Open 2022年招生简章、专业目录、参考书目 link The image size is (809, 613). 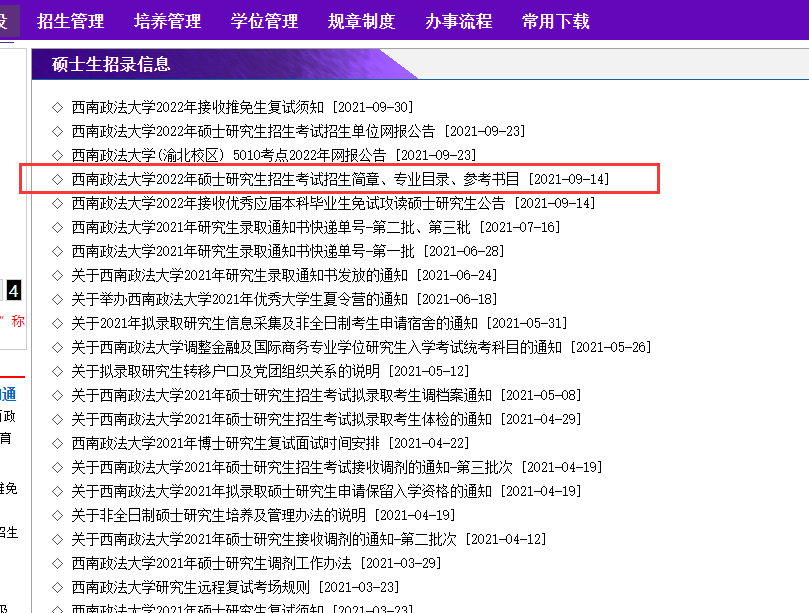[x=295, y=179]
